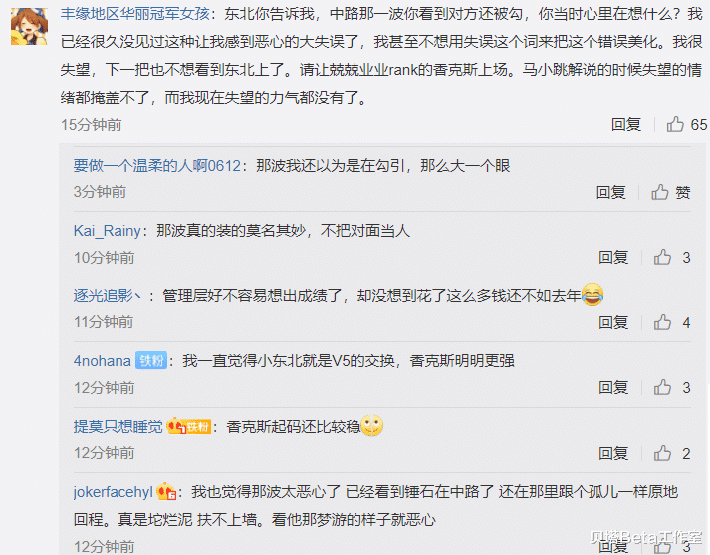Reply to 提莫只想睡觉's comment
Image resolution: width=710 pixels, height=555 pixels.
(613, 453)
